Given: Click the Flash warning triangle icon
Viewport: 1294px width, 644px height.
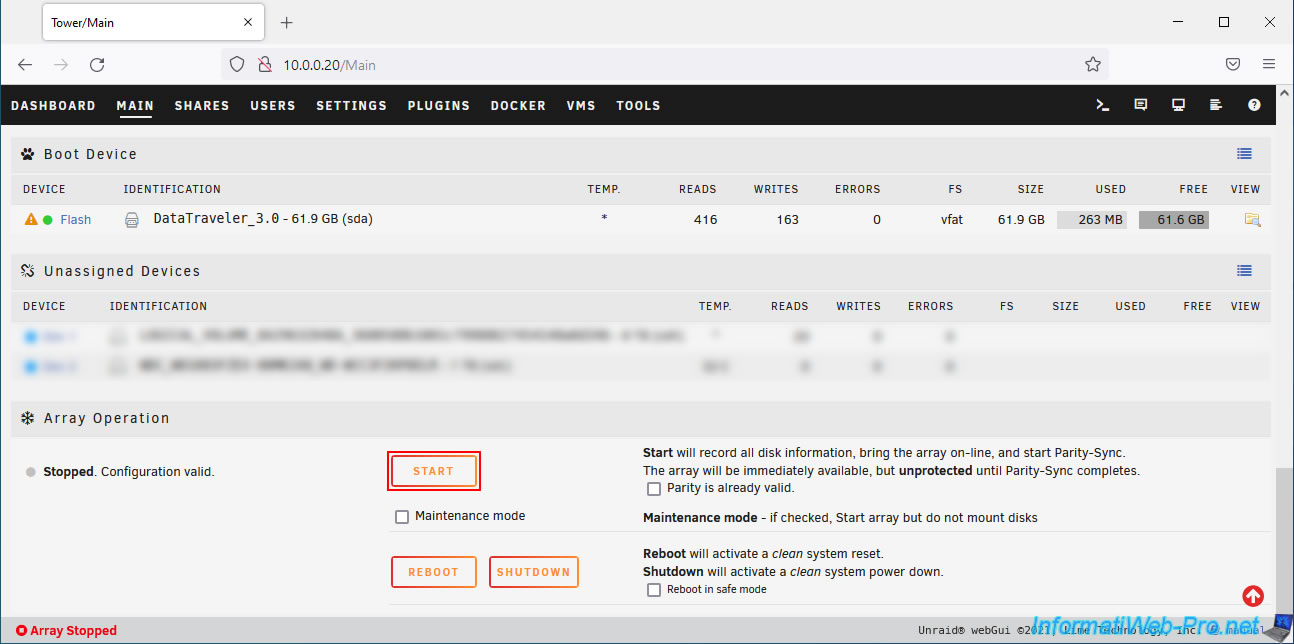Looking at the screenshot, I should click(x=31, y=220).
